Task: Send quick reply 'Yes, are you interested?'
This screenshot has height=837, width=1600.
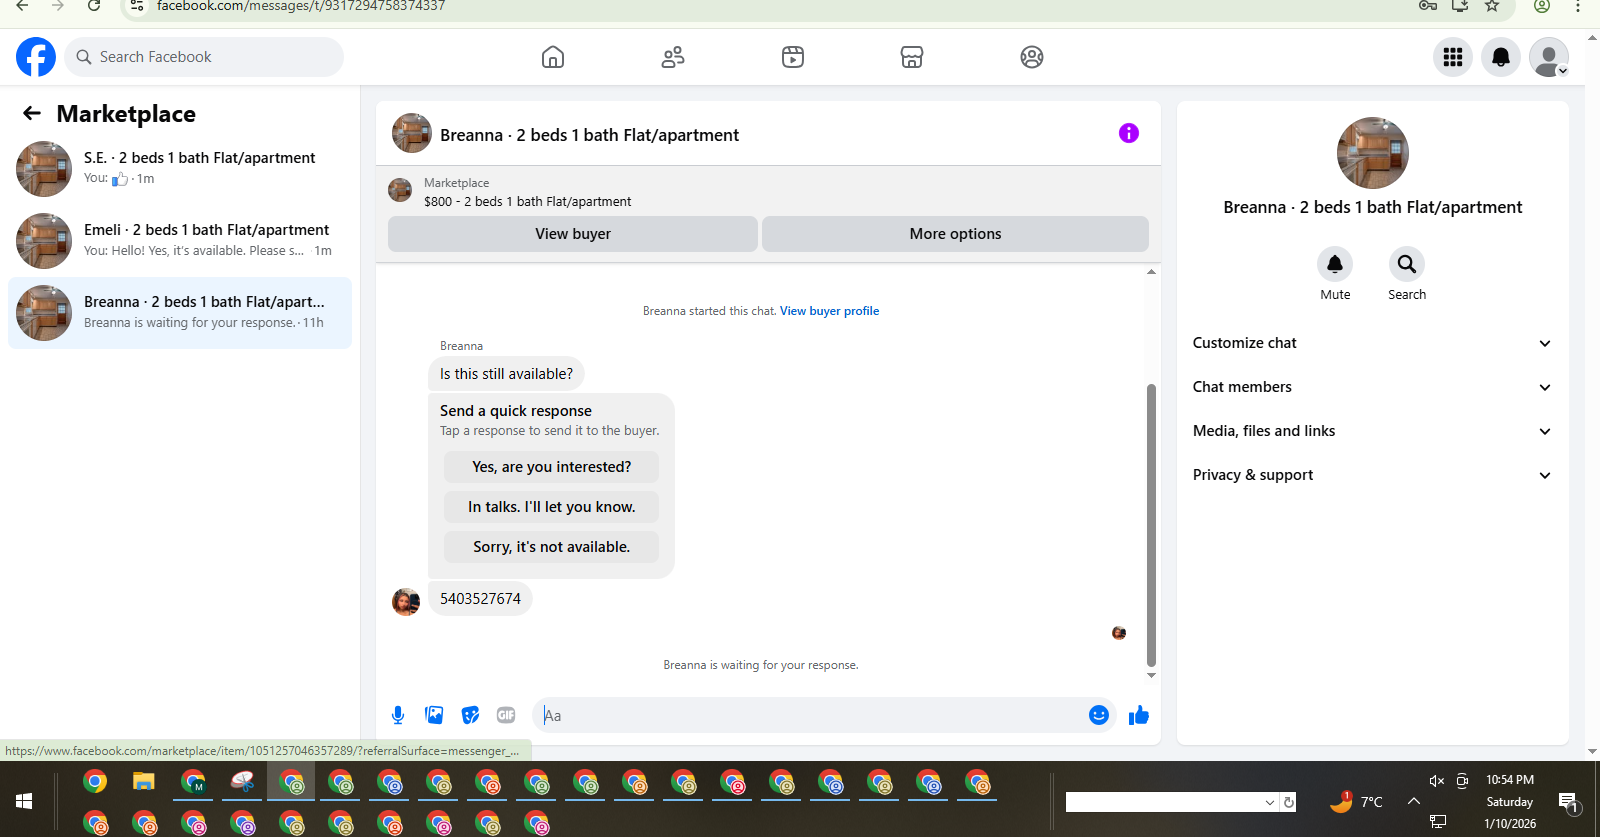Action: click(551, 467)
